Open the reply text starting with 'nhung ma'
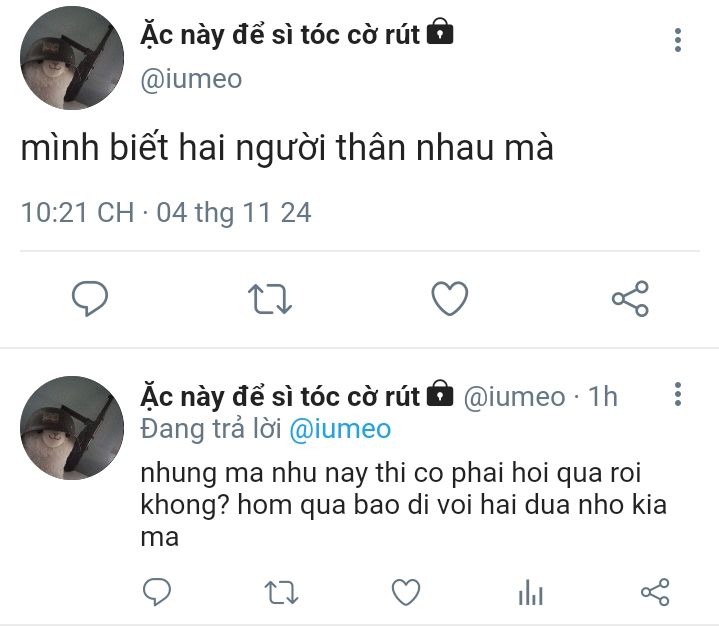Image resolution: width=719 pixels, height=627 pixels. coord(404,505)
